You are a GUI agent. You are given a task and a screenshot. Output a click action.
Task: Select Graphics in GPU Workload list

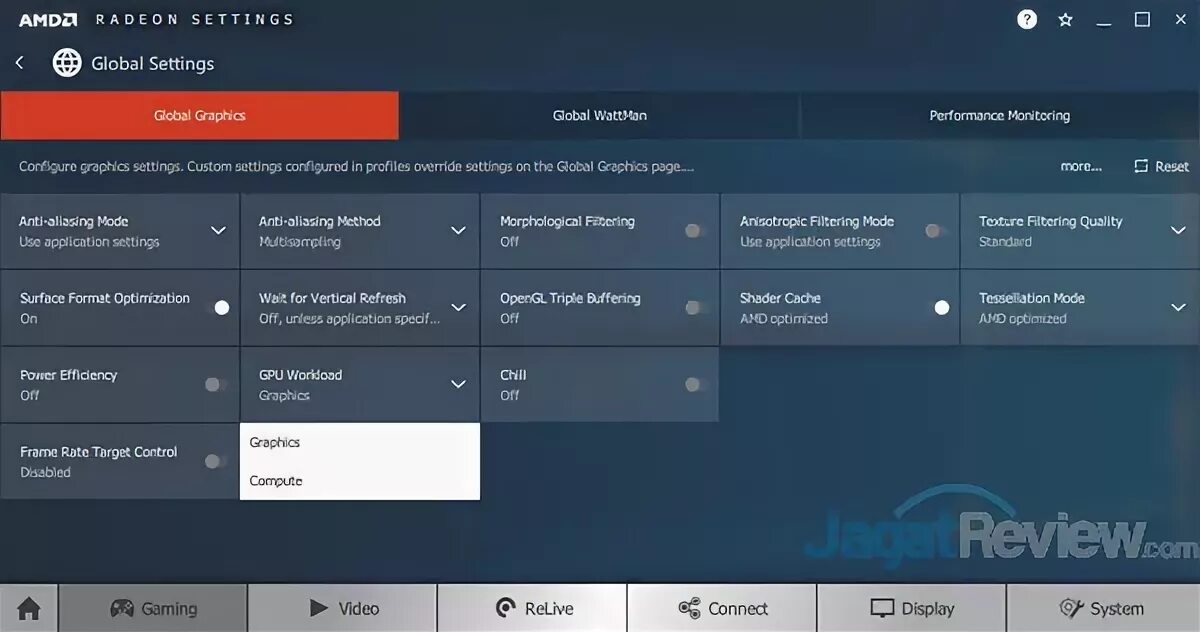pos(360,442)
